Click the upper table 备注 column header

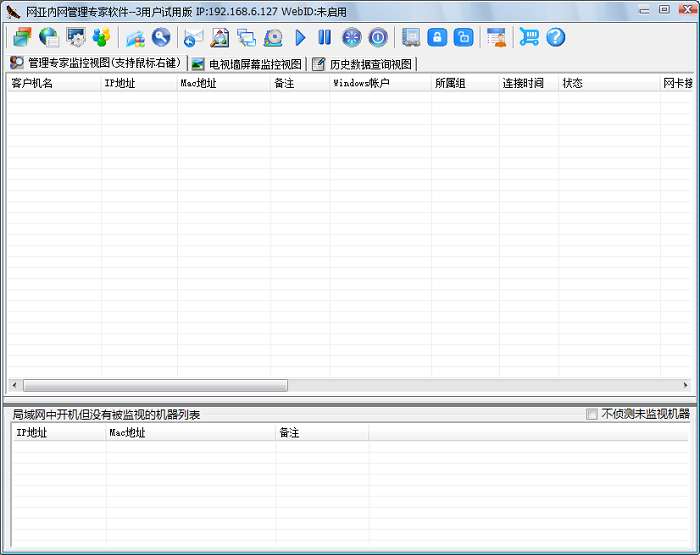[300, 83]
